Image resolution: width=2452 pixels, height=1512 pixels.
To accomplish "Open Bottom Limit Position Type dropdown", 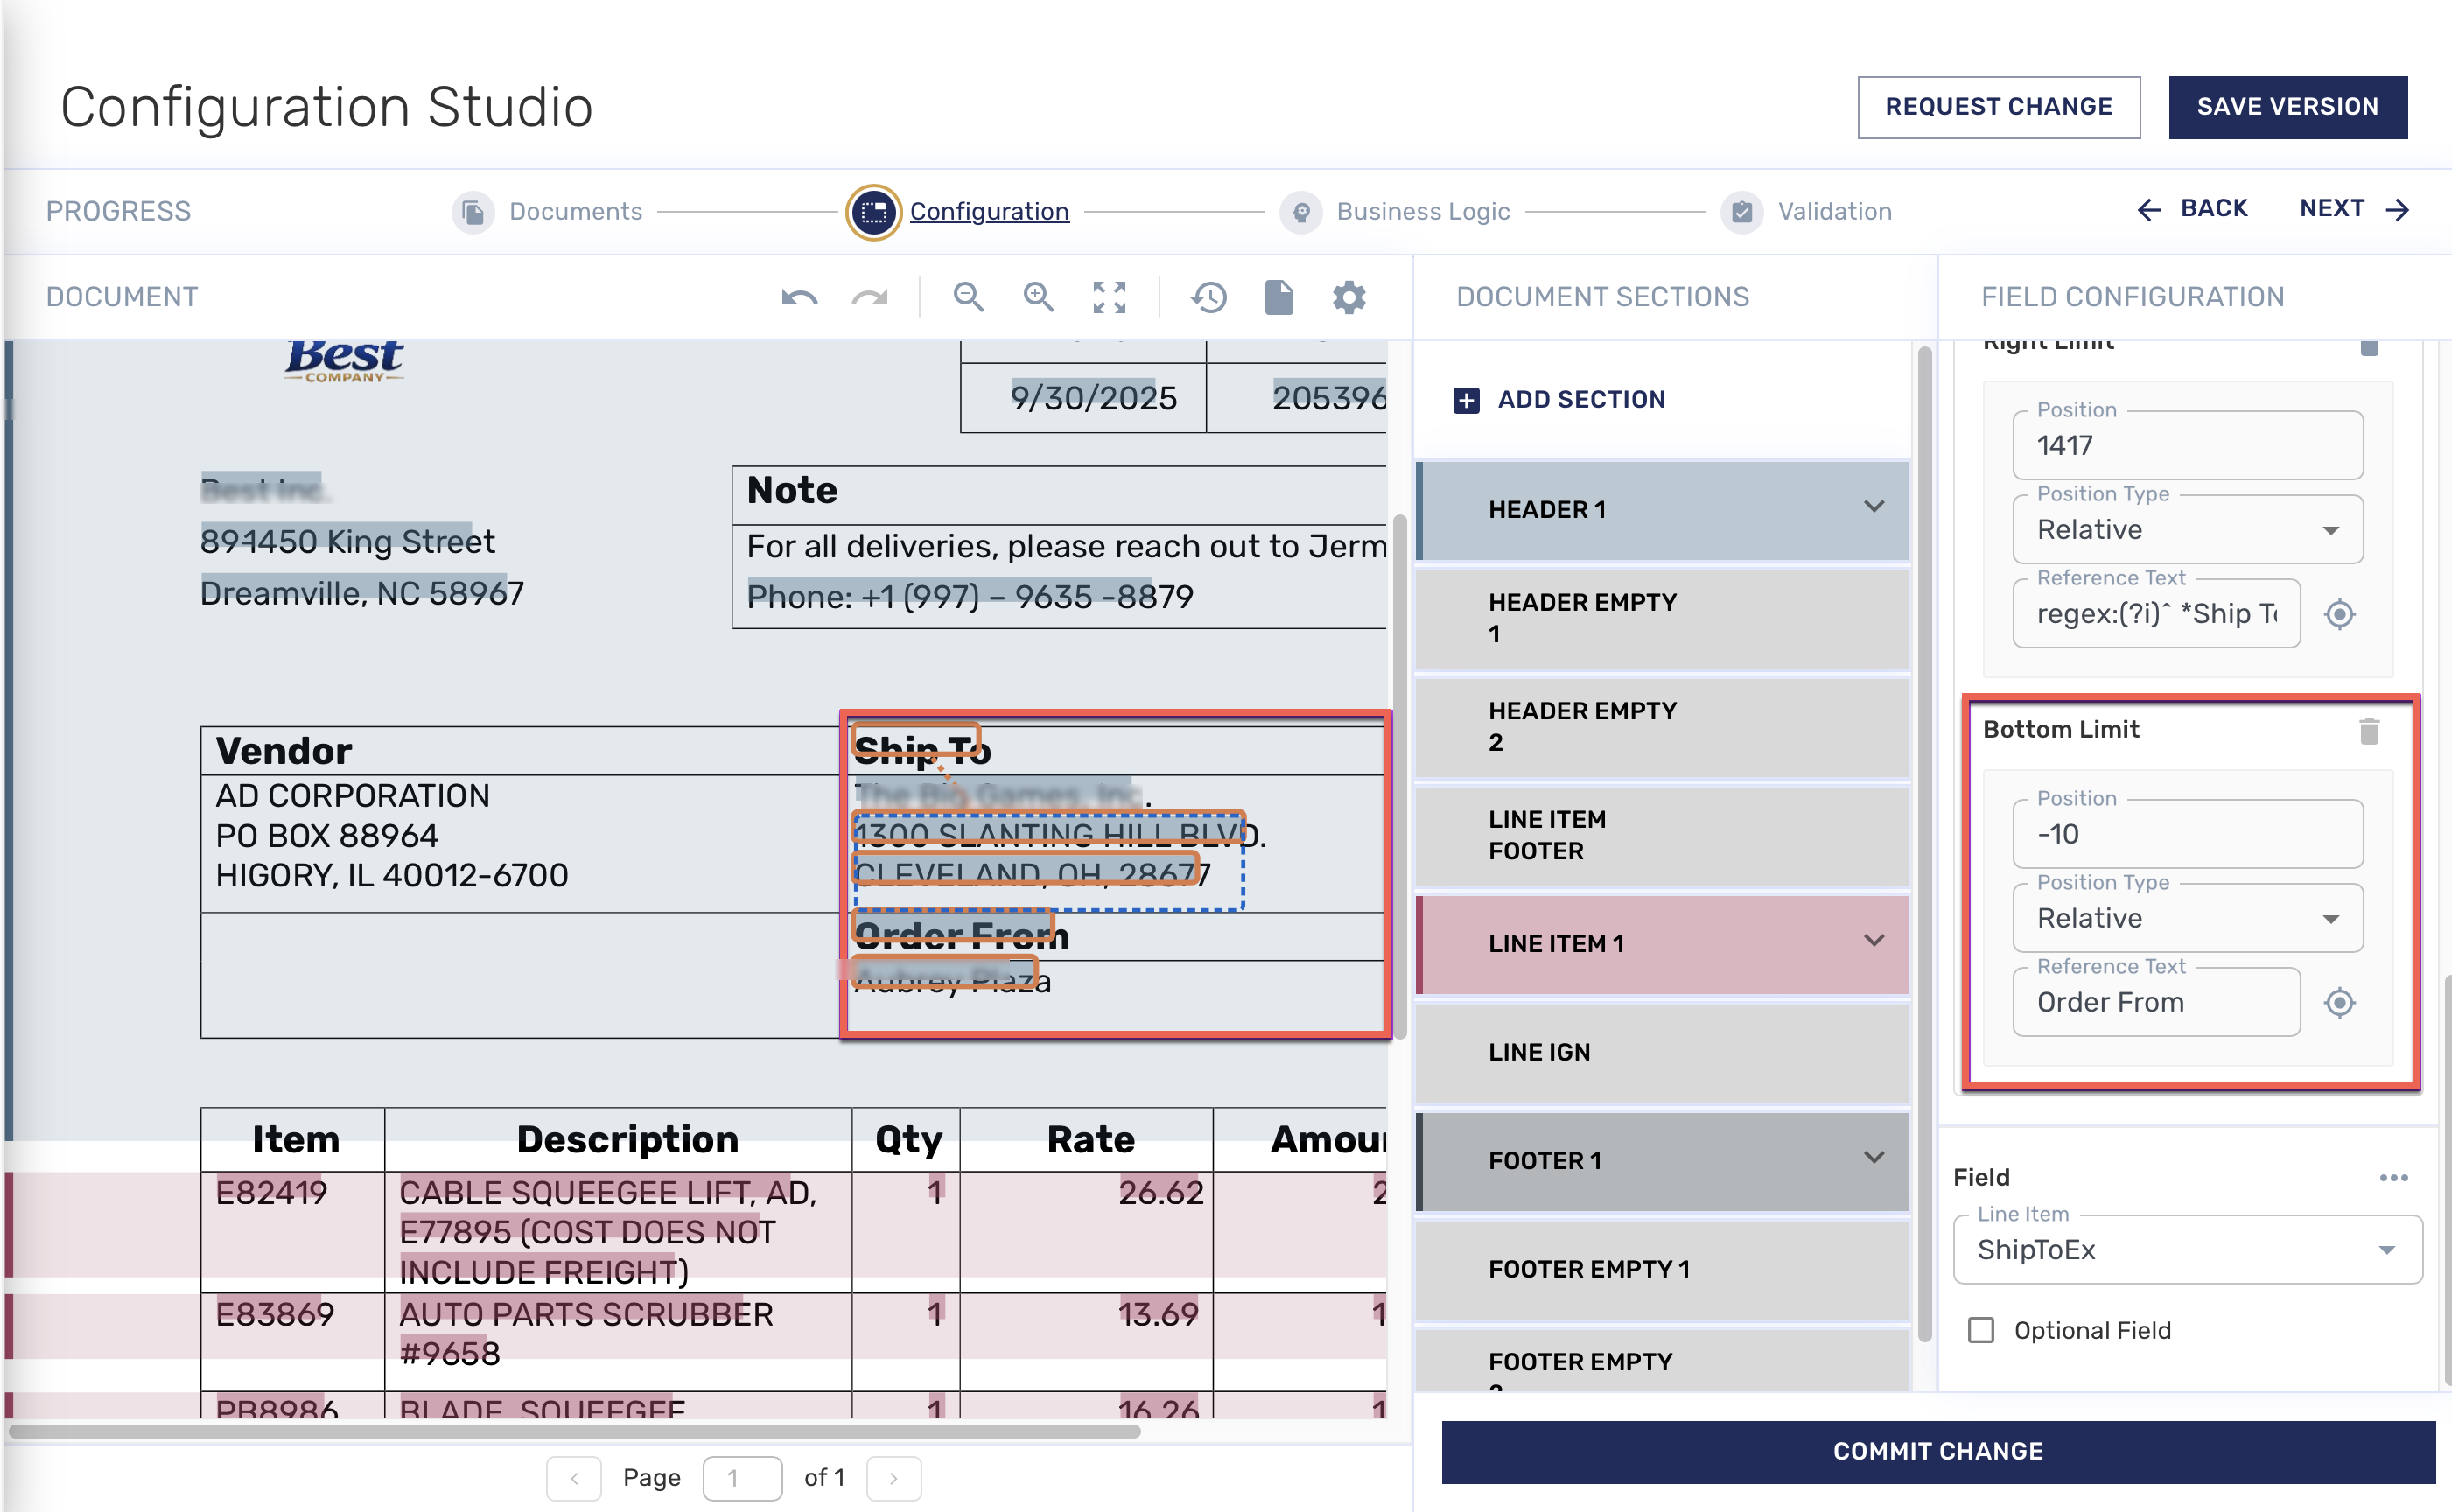I will coord(2187,918).
